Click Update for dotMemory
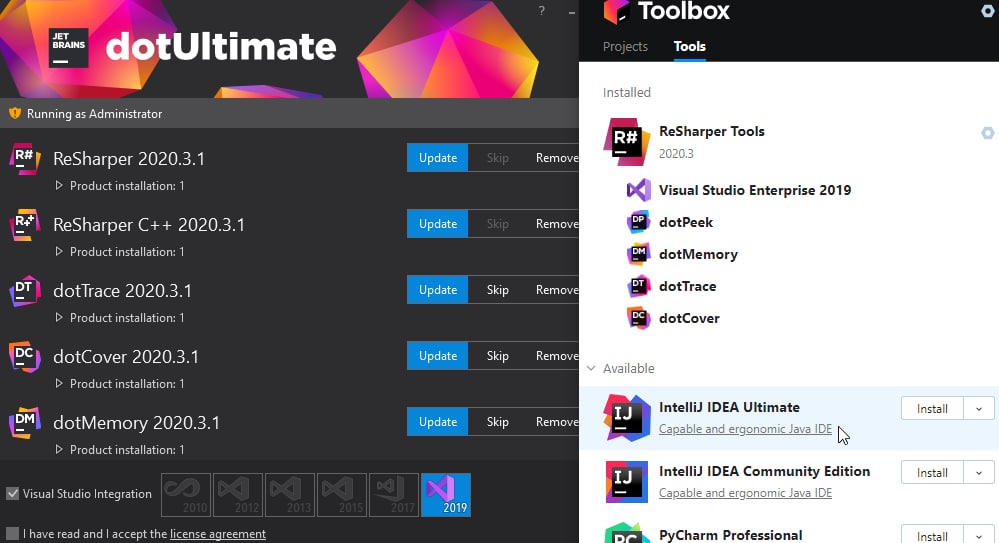The image size is (999, 543). pos(438,421)
